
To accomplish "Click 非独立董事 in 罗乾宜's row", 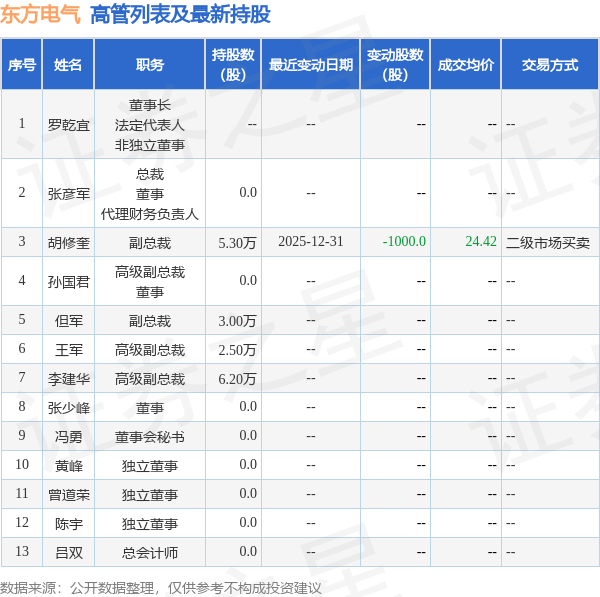I will click(150, 145).
